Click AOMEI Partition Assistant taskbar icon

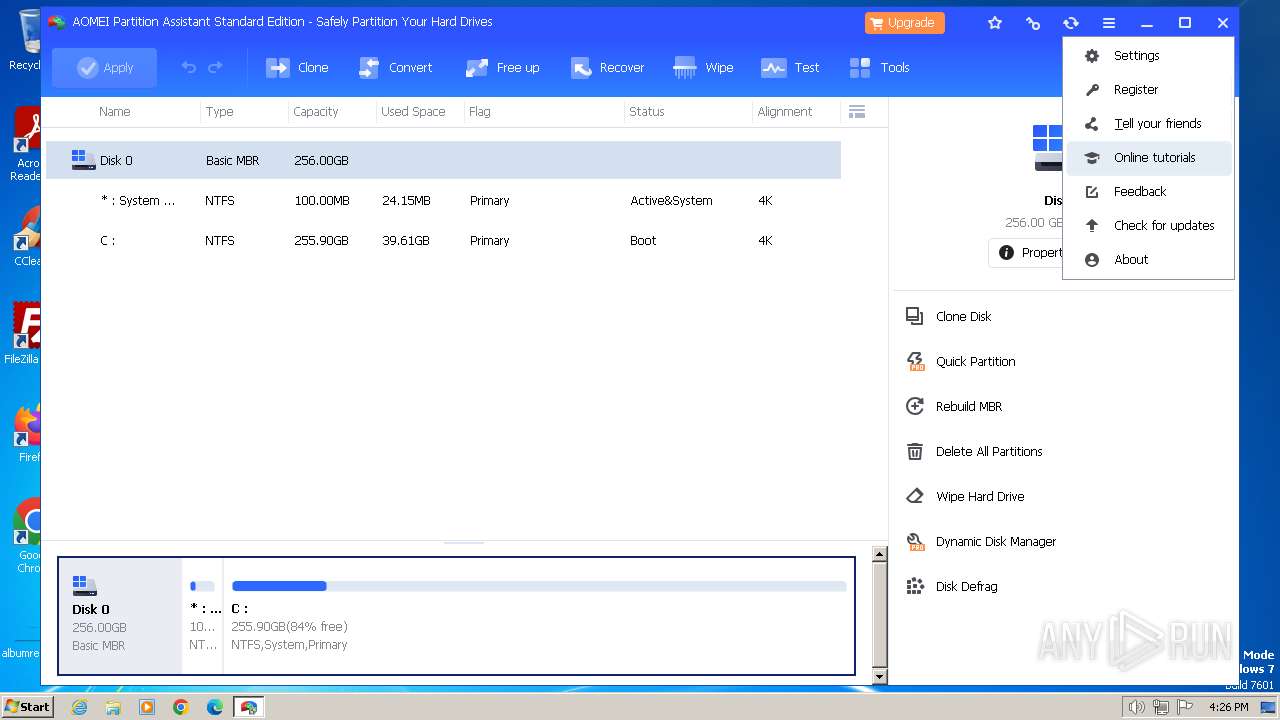pyautogui.click(x=248, y=707)
